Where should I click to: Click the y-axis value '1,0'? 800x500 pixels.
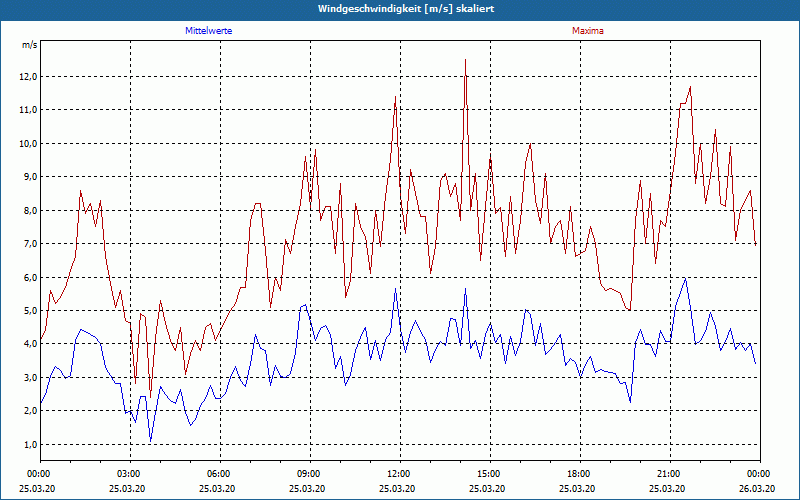click(x=30, y=444)
